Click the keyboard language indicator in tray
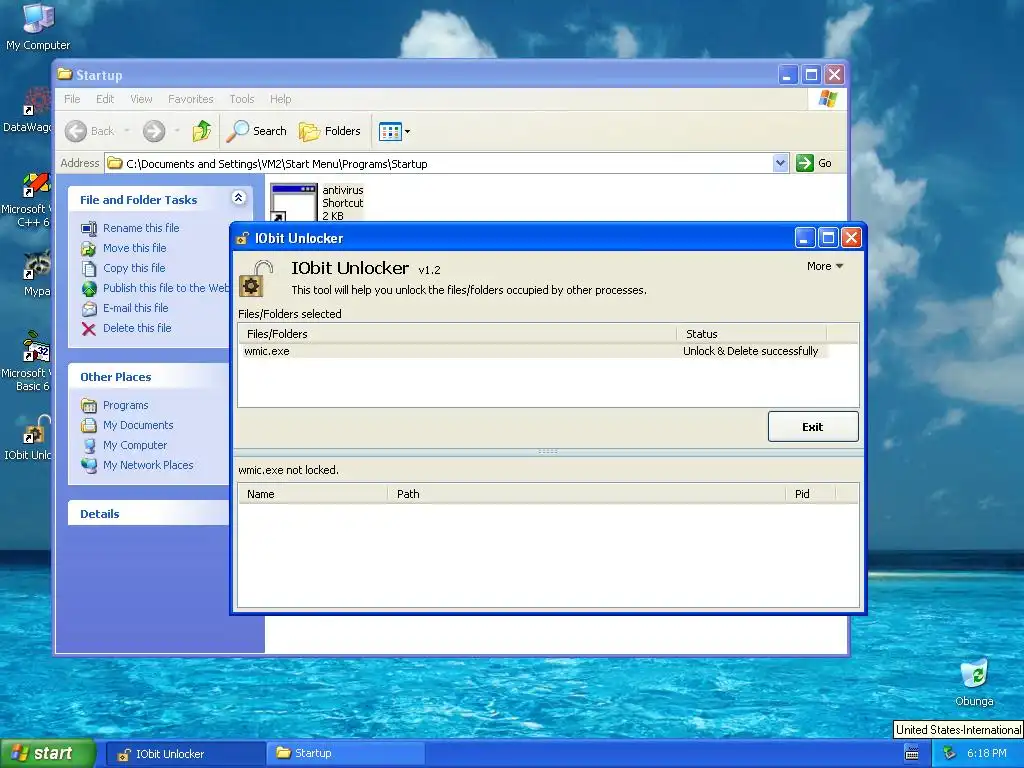 (x=912, y=754)
